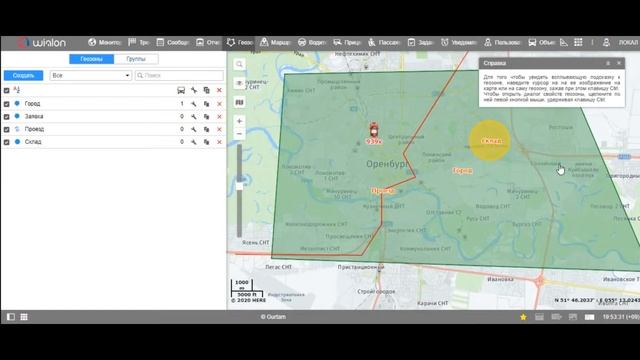Edit properties of Склад geofence
This screenshot has height=360, width=640.
pyautogui.click(x=193, y=142)
